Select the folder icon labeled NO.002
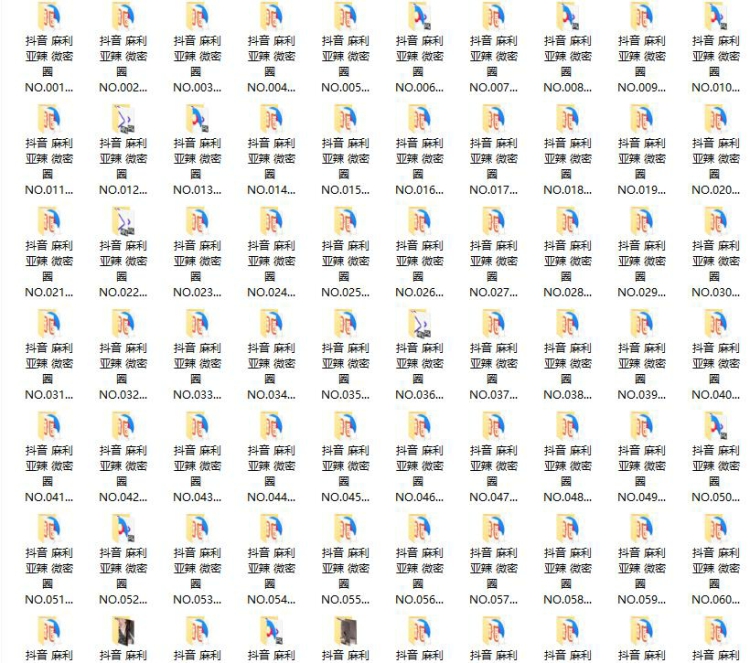 click(x=123, y=16)
